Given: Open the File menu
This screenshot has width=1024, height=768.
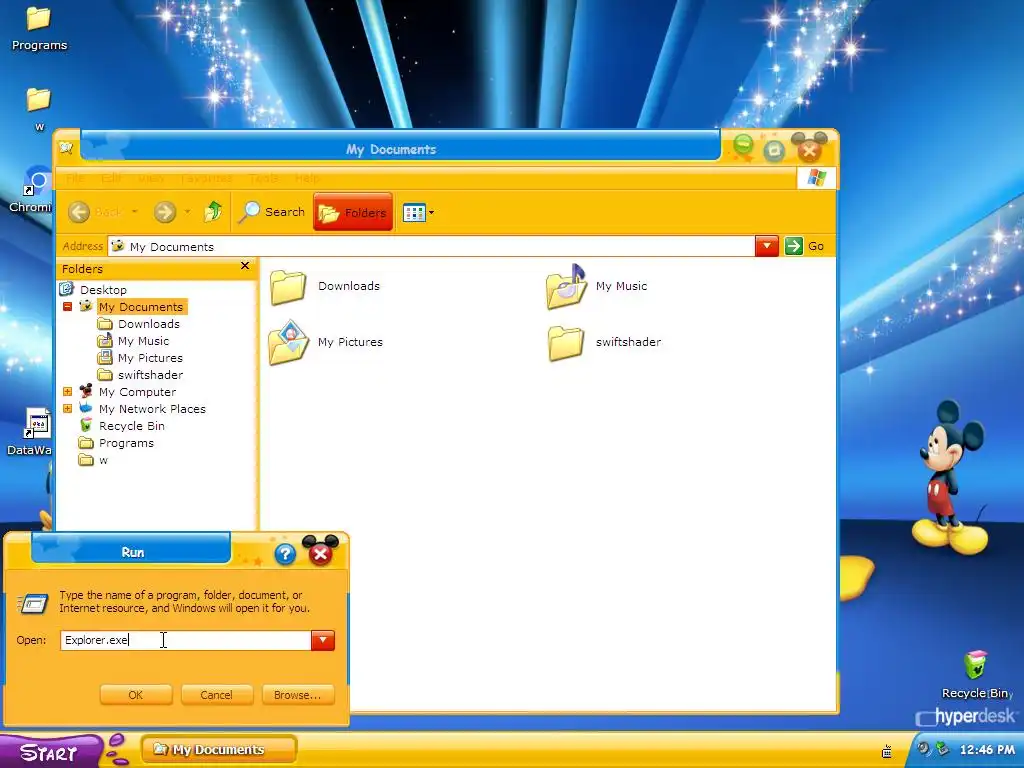Looking at the screenshot, I should [75, 178].
